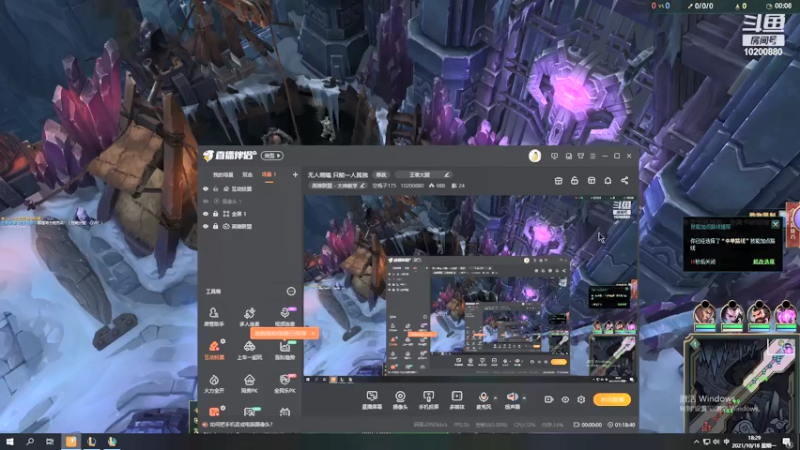Screen dimensions: 800x450
Task: Open the gift box tool in toolbox
Action: pyautogui.click(x=285, y=412)
